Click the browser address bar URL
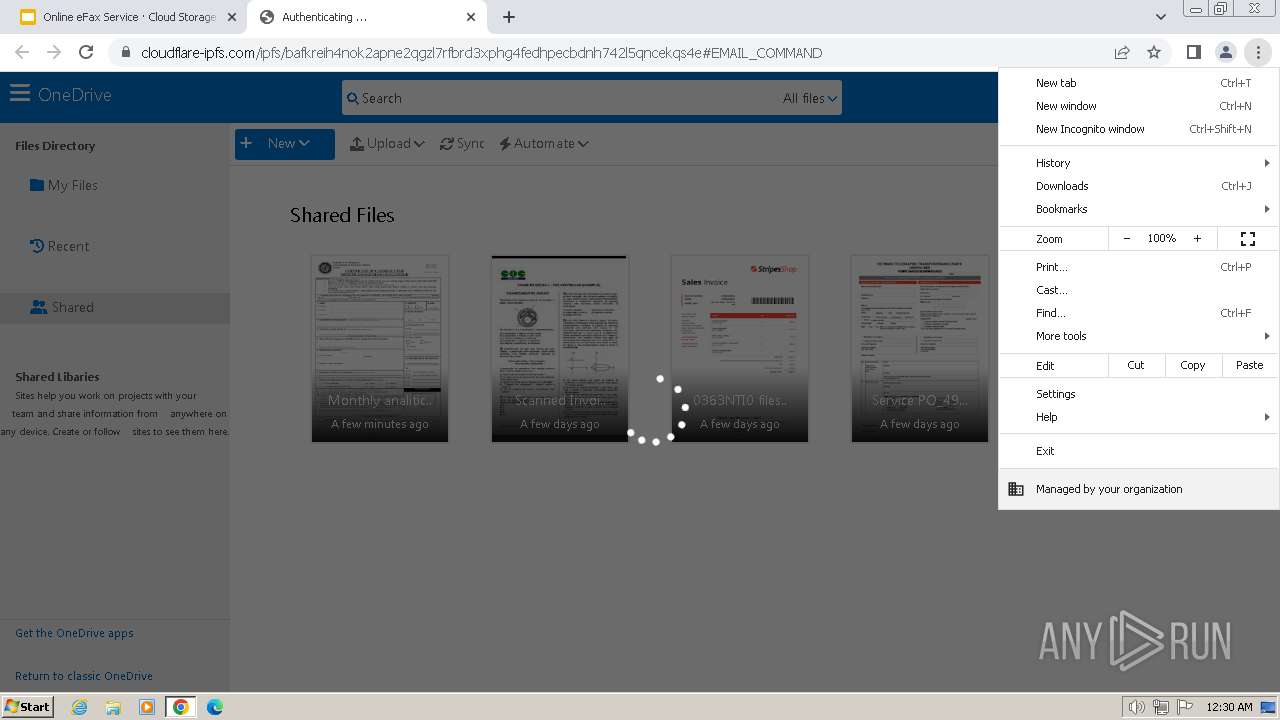 coord(481,53)
